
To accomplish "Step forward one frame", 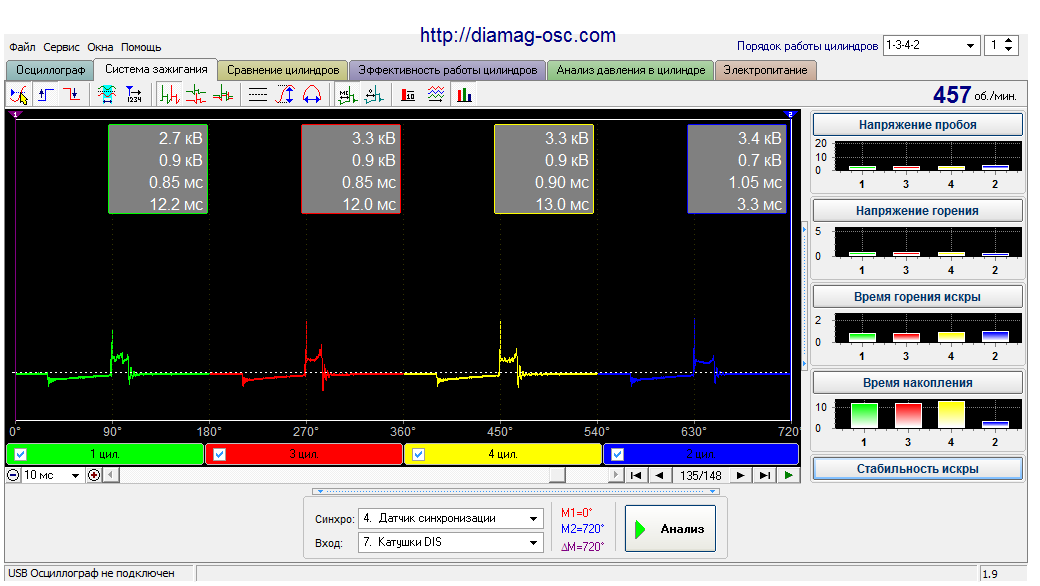I will point(741,475).
